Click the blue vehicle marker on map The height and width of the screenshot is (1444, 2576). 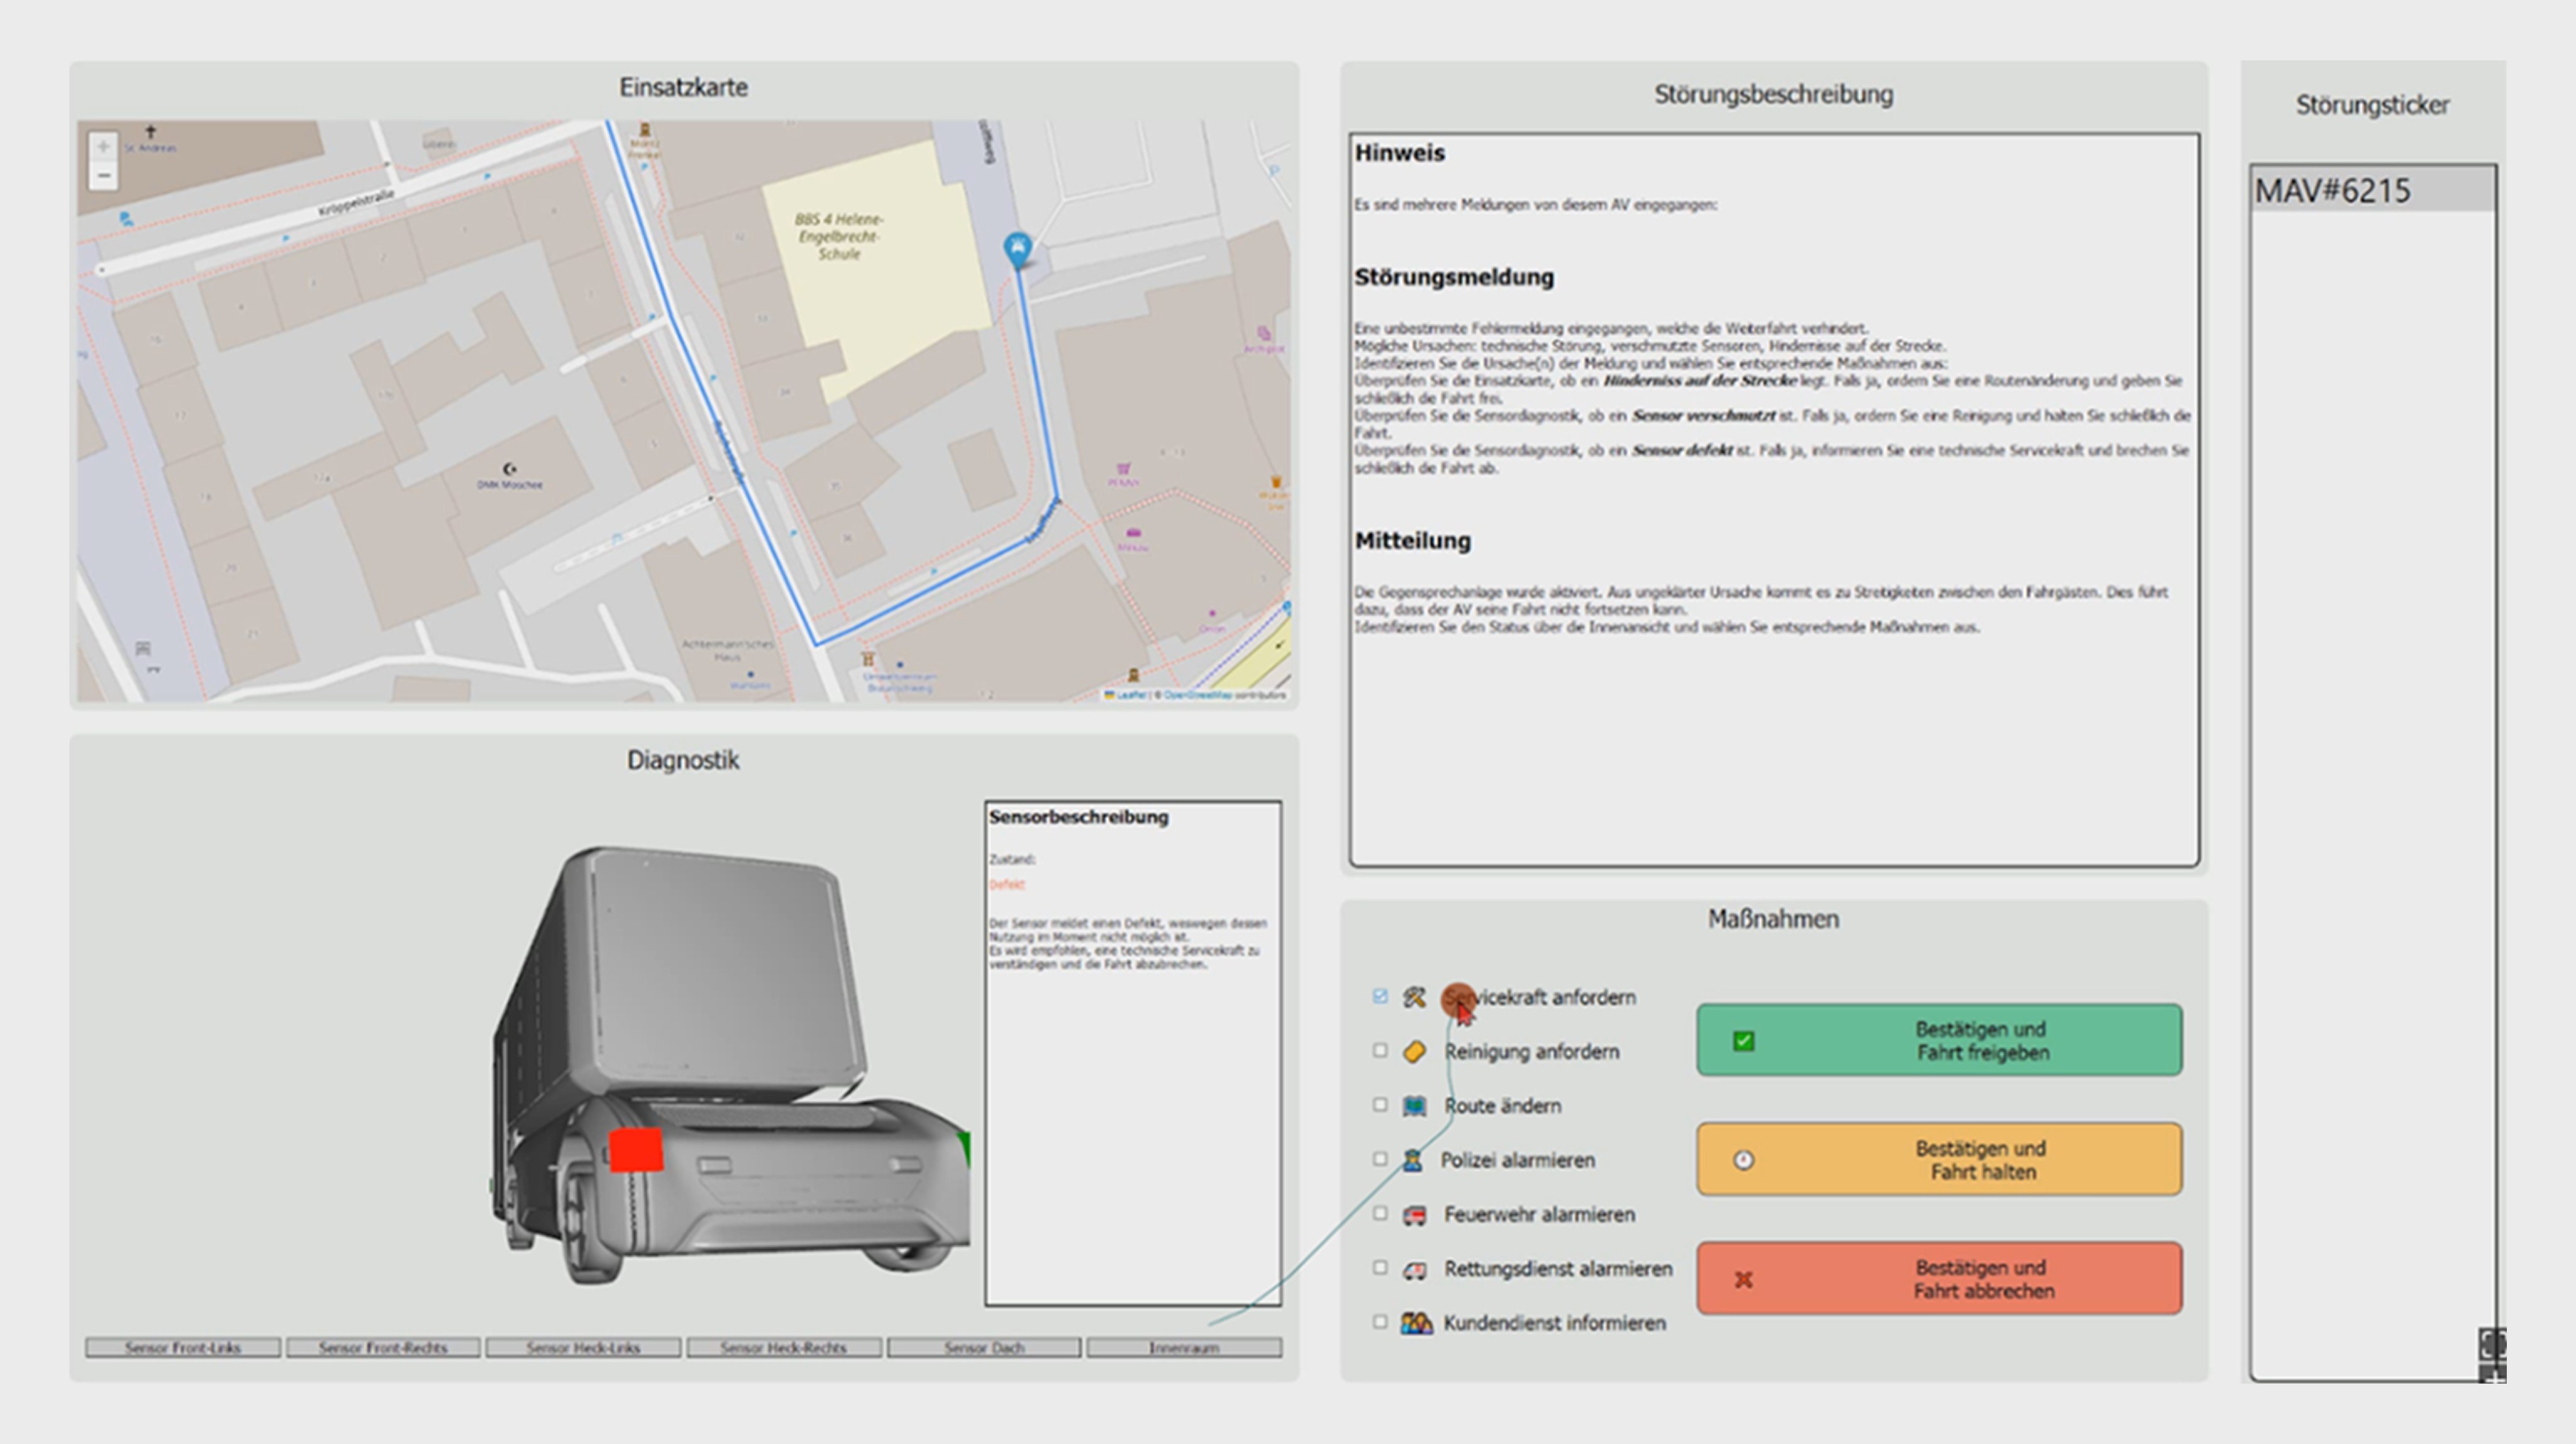[1017, 247]
